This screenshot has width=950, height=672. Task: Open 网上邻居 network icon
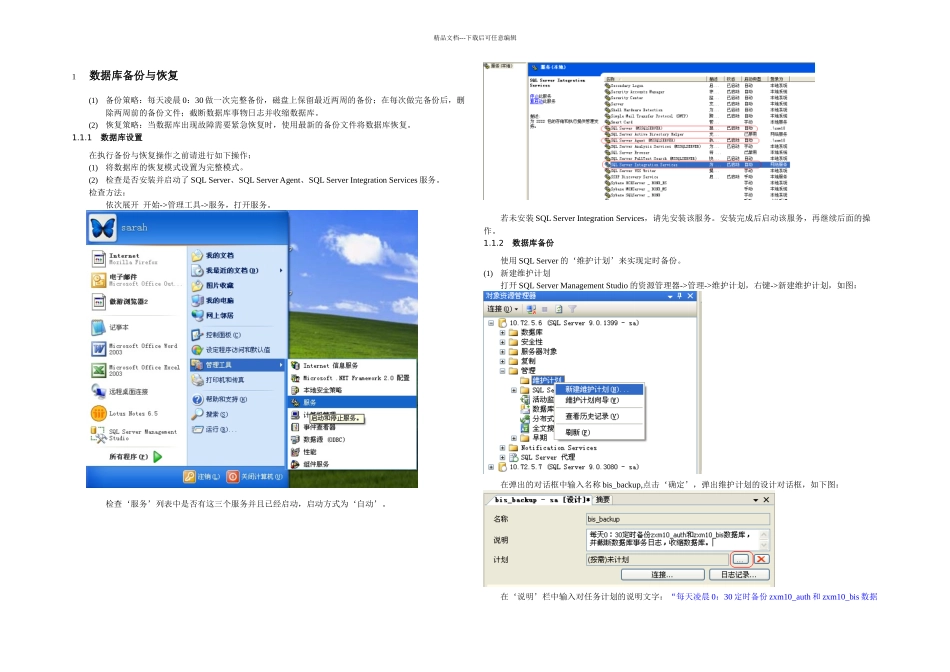[197, 315]
